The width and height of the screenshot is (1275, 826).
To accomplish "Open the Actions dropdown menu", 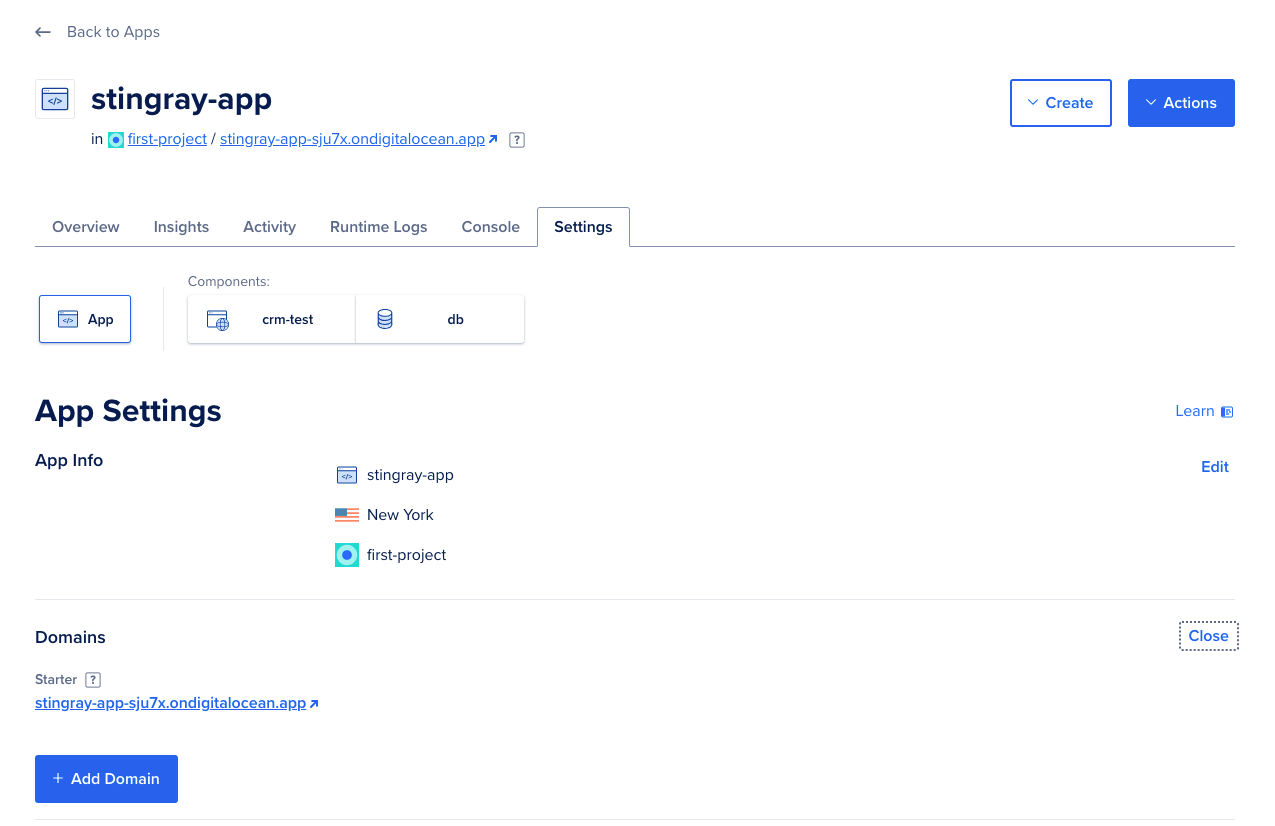I will tap(1181, 103).
